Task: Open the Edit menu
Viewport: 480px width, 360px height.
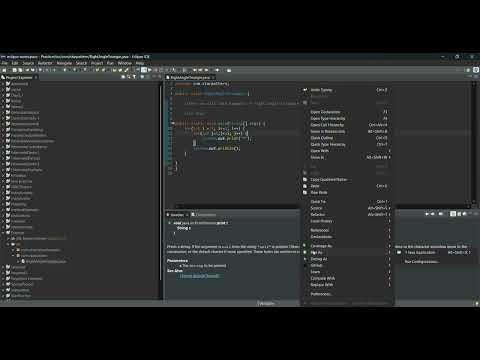Action: pos(15,63)
